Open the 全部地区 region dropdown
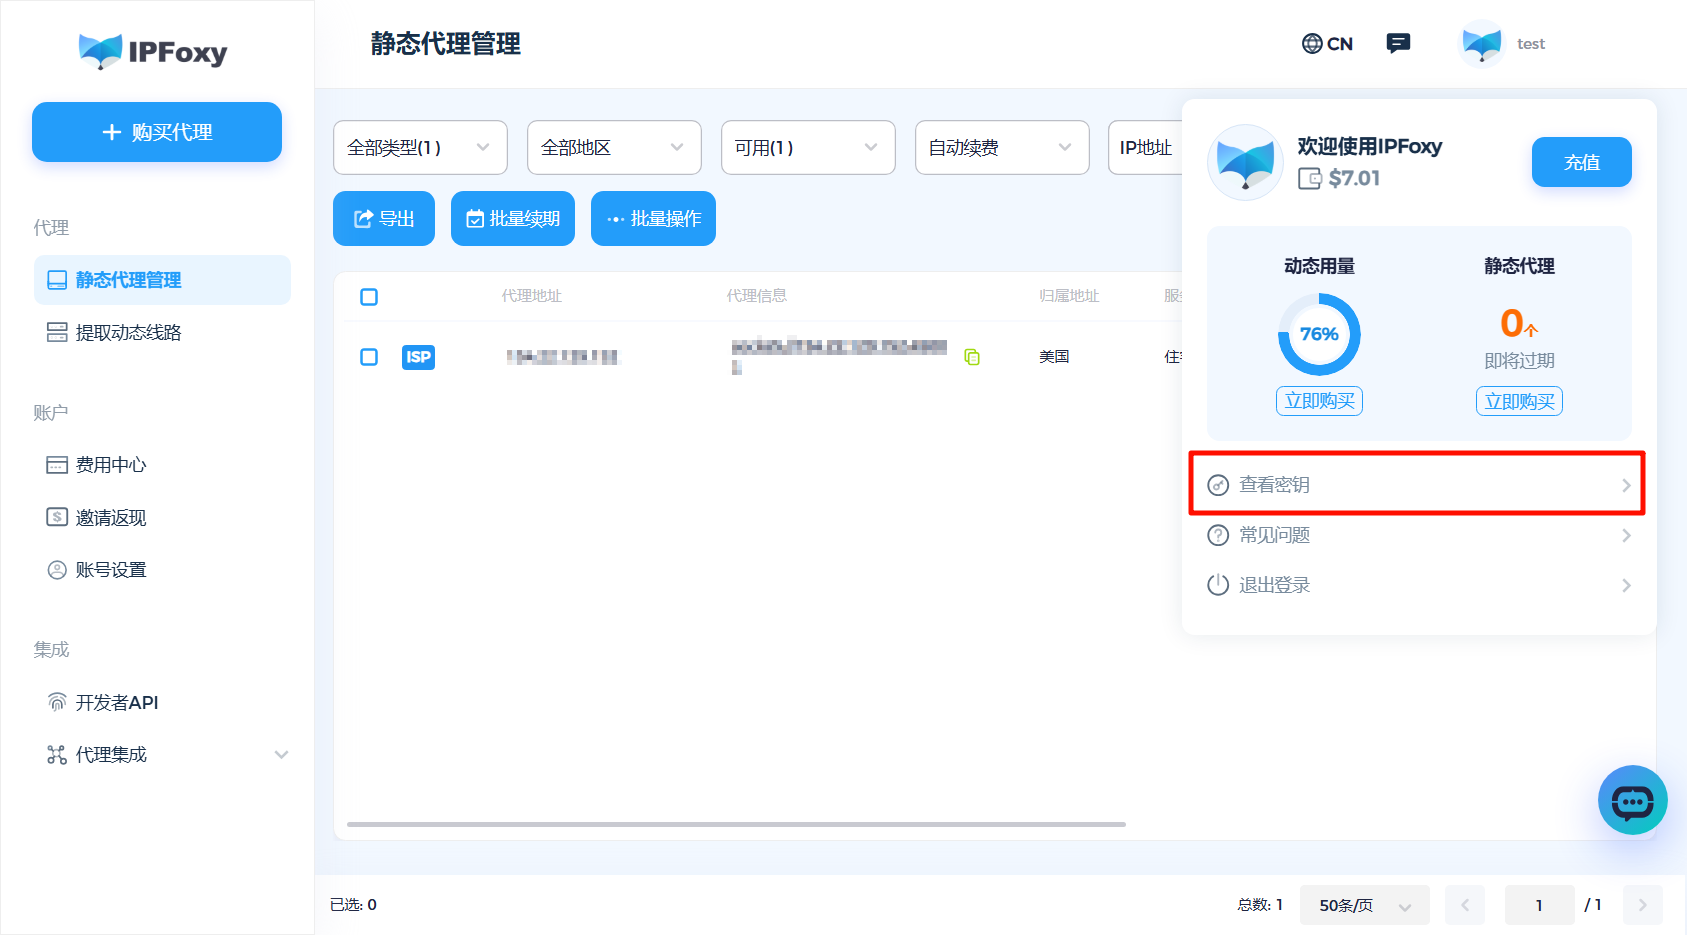The image size is (1687, 935). coord(613,147)
